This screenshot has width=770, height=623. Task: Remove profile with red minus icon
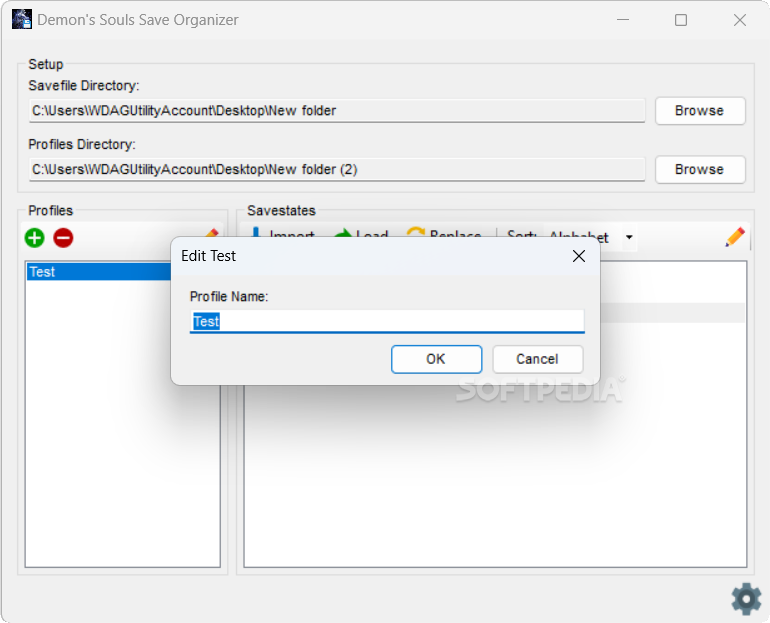[63, 238]
